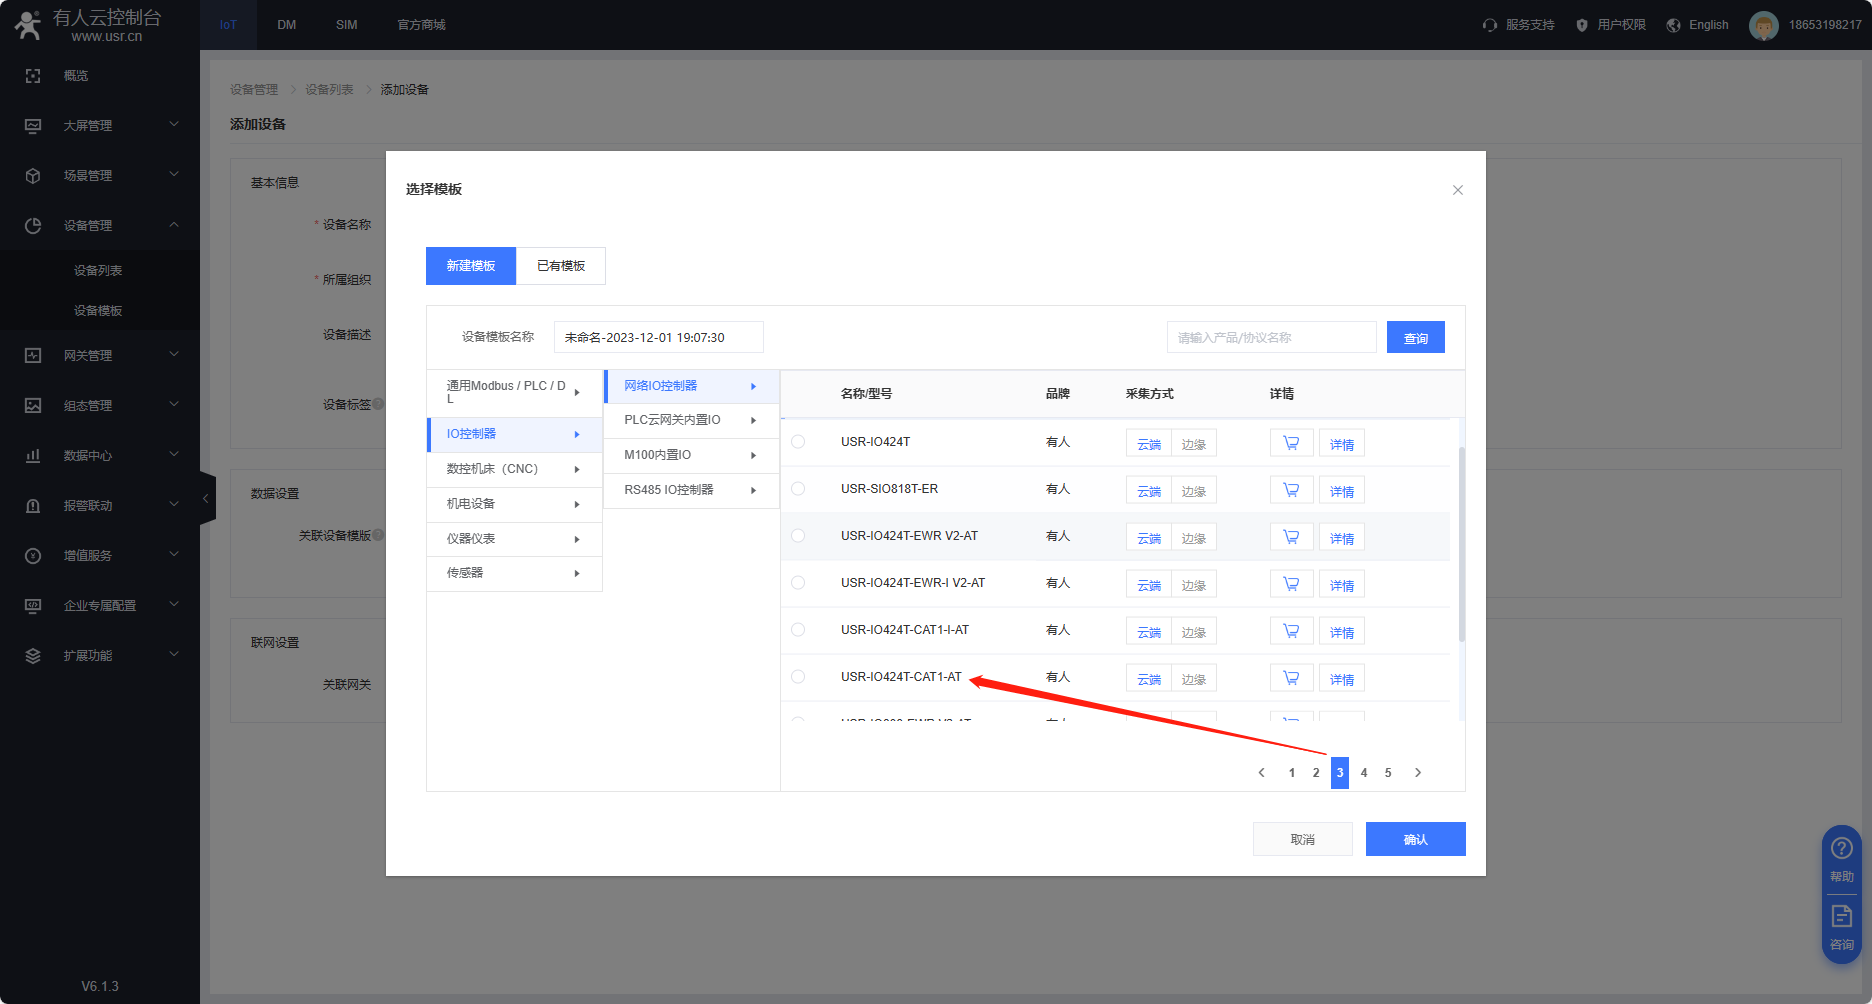Click cart icon for USR-IO424T-CAT1-I-AT
This screenshot has height=1004, width=1872.
(x=1291, y=631)
